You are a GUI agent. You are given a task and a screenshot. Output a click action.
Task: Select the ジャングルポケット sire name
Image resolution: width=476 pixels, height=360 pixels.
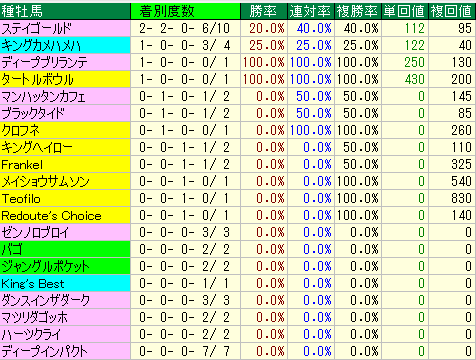click(45, 266)
